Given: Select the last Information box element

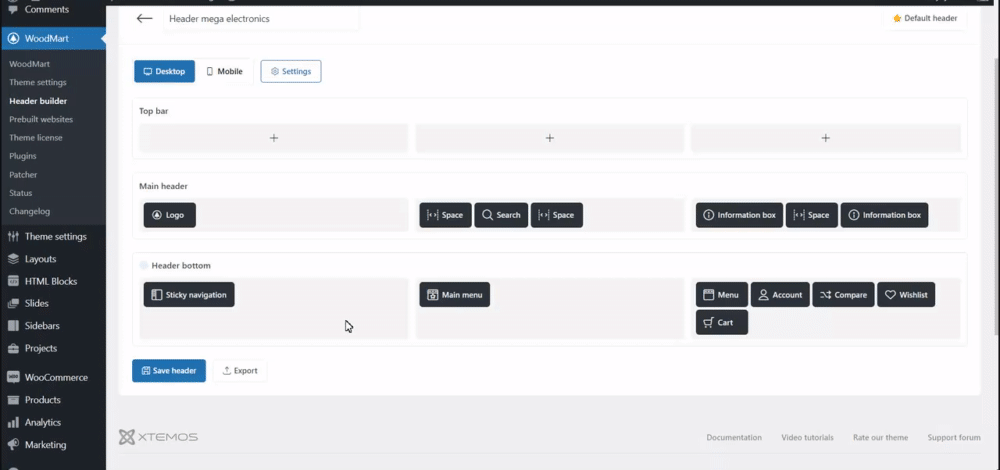Looking at the screenshot, I should coord(885,215).
